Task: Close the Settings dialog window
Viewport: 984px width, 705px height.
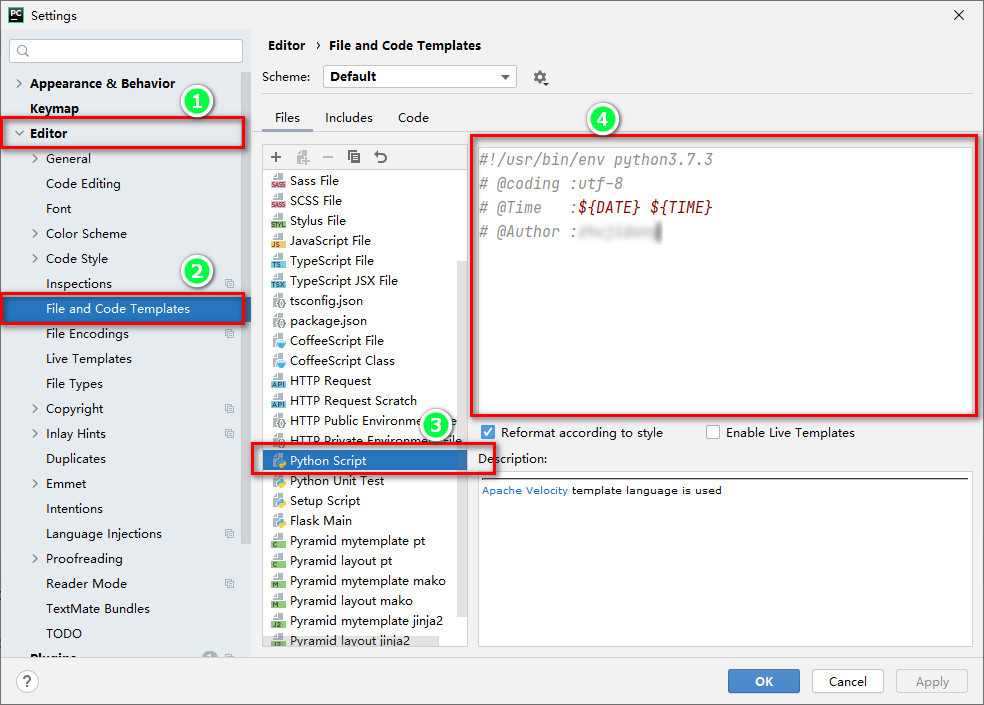Action: [959, 15]
